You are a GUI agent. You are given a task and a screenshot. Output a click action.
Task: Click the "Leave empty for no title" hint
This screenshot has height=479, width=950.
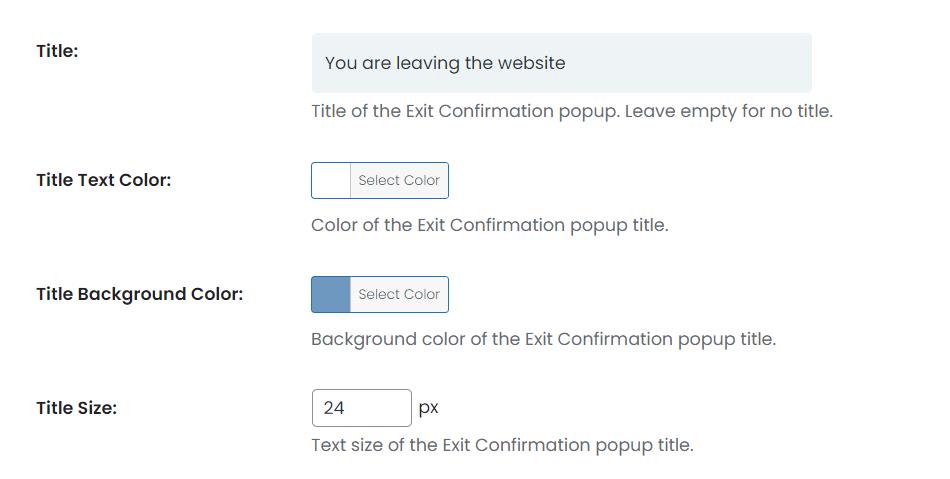[x=730, y=111]
